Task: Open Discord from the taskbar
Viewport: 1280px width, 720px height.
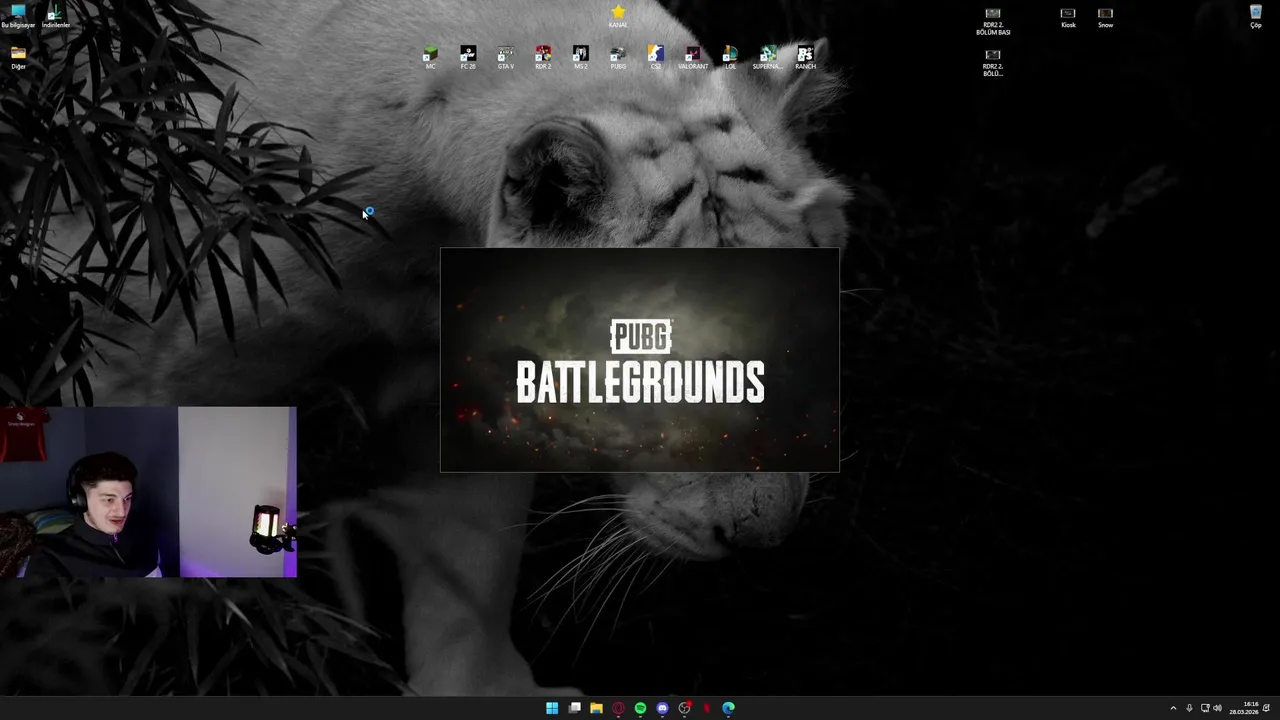Action: click(662, 708)
